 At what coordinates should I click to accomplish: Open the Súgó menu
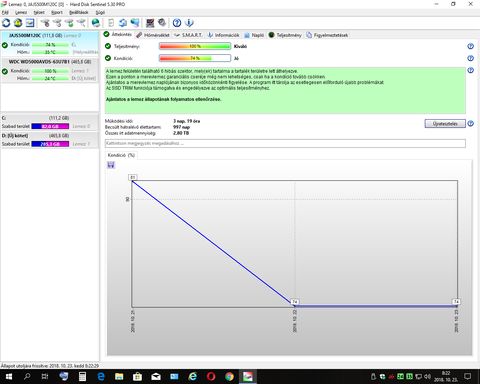pyautogui.click(x=100, y=12)
